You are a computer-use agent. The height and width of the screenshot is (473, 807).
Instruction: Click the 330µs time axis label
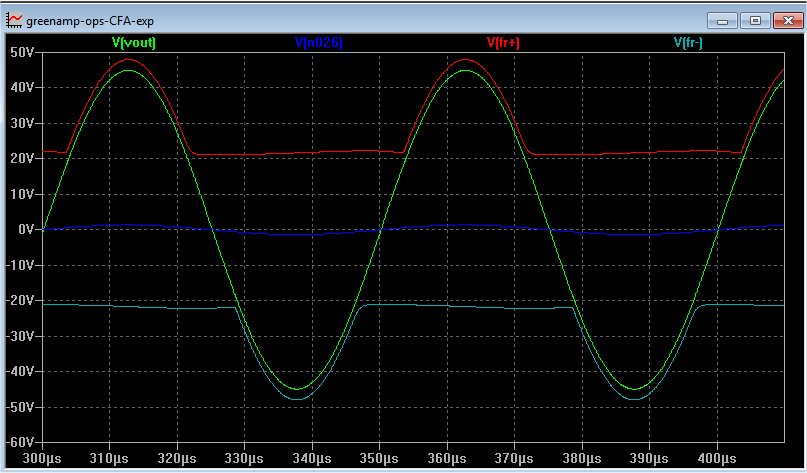244,458
